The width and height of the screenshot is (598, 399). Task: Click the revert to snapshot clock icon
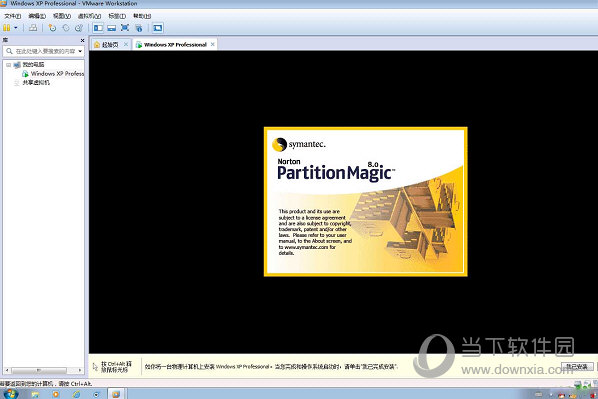[x=66, y=28]
